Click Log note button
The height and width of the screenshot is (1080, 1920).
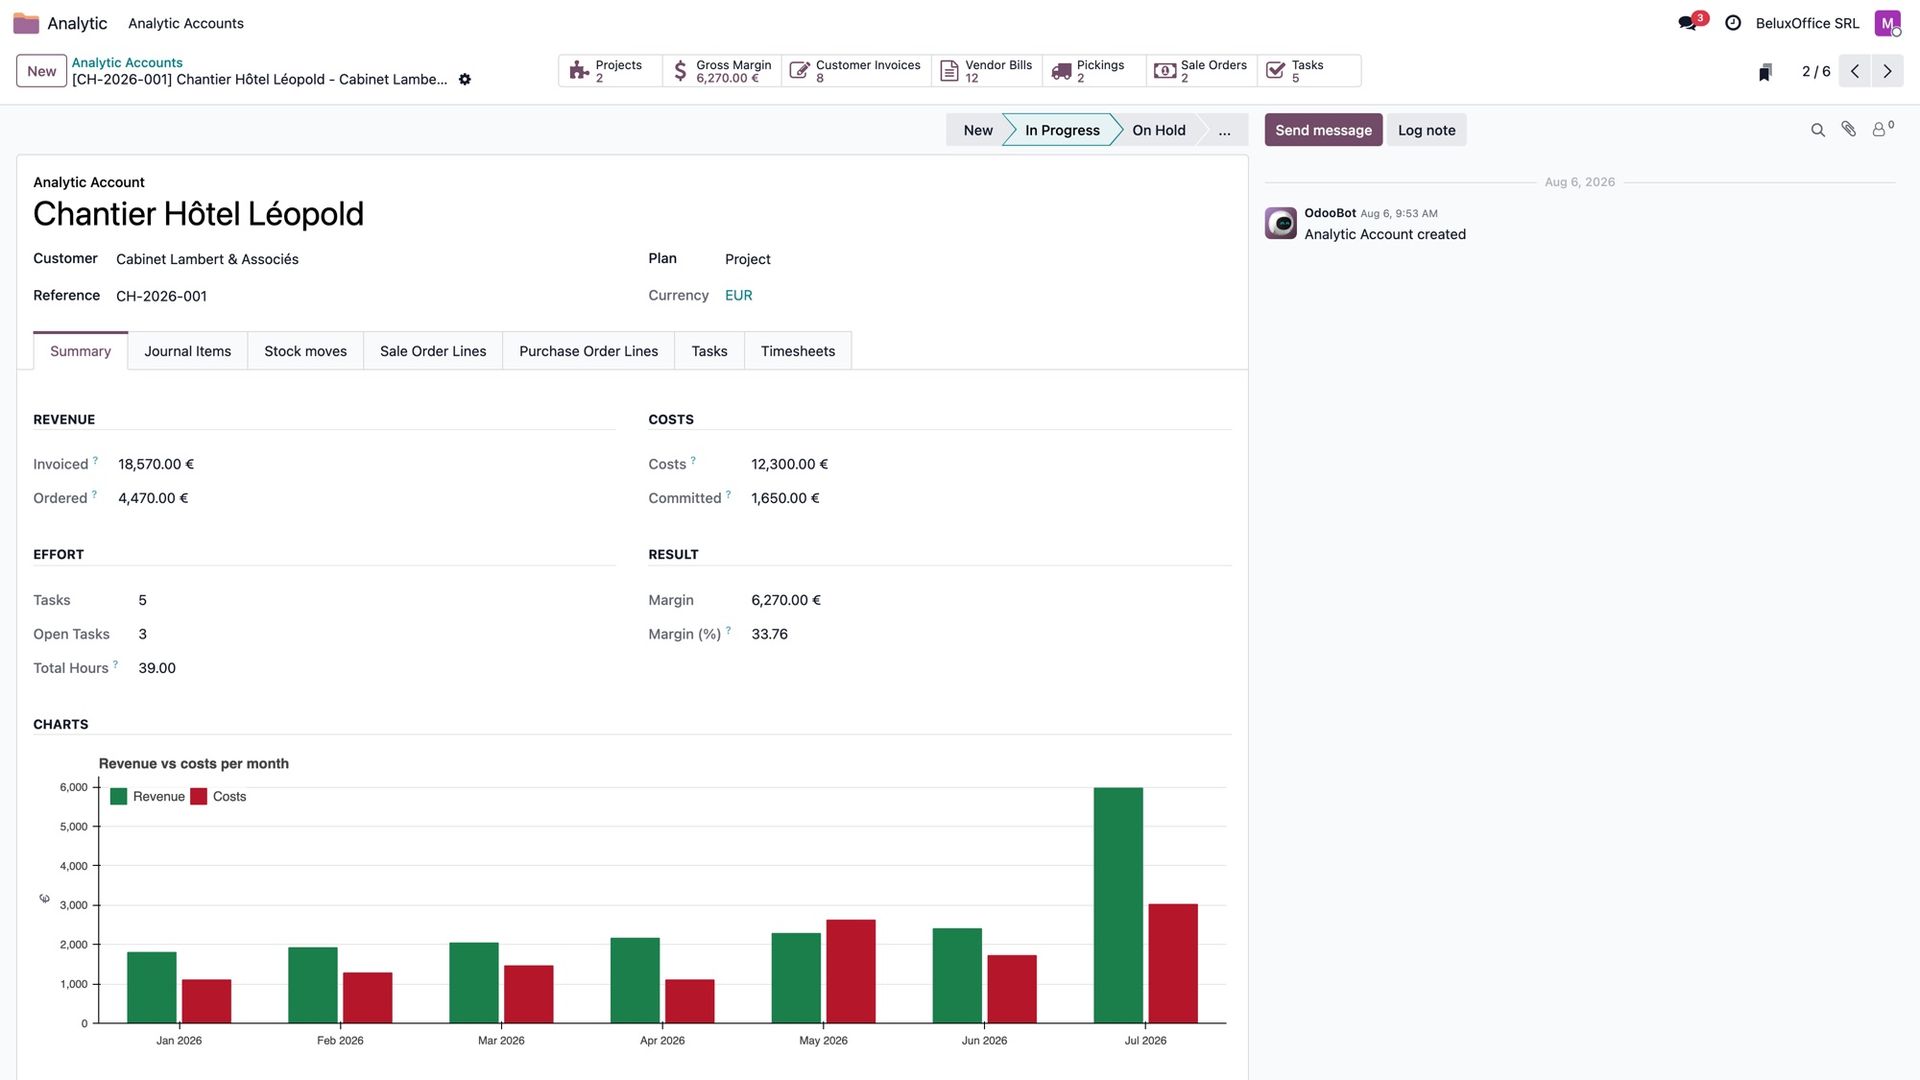(1426, 130)
